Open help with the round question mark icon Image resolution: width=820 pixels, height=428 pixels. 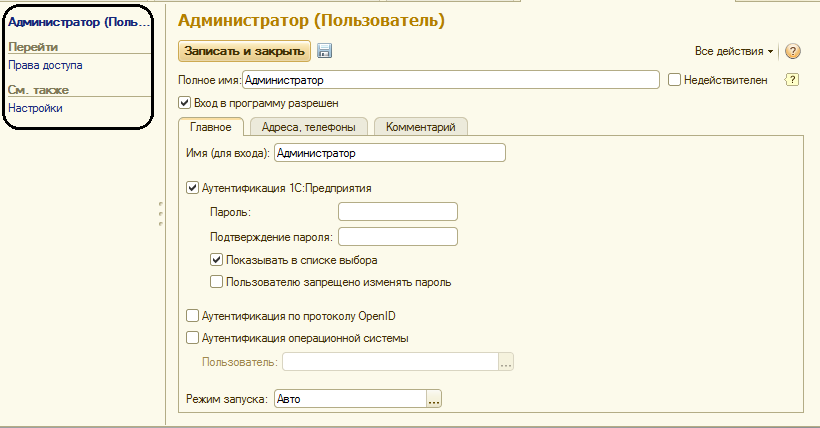[793, 52]
